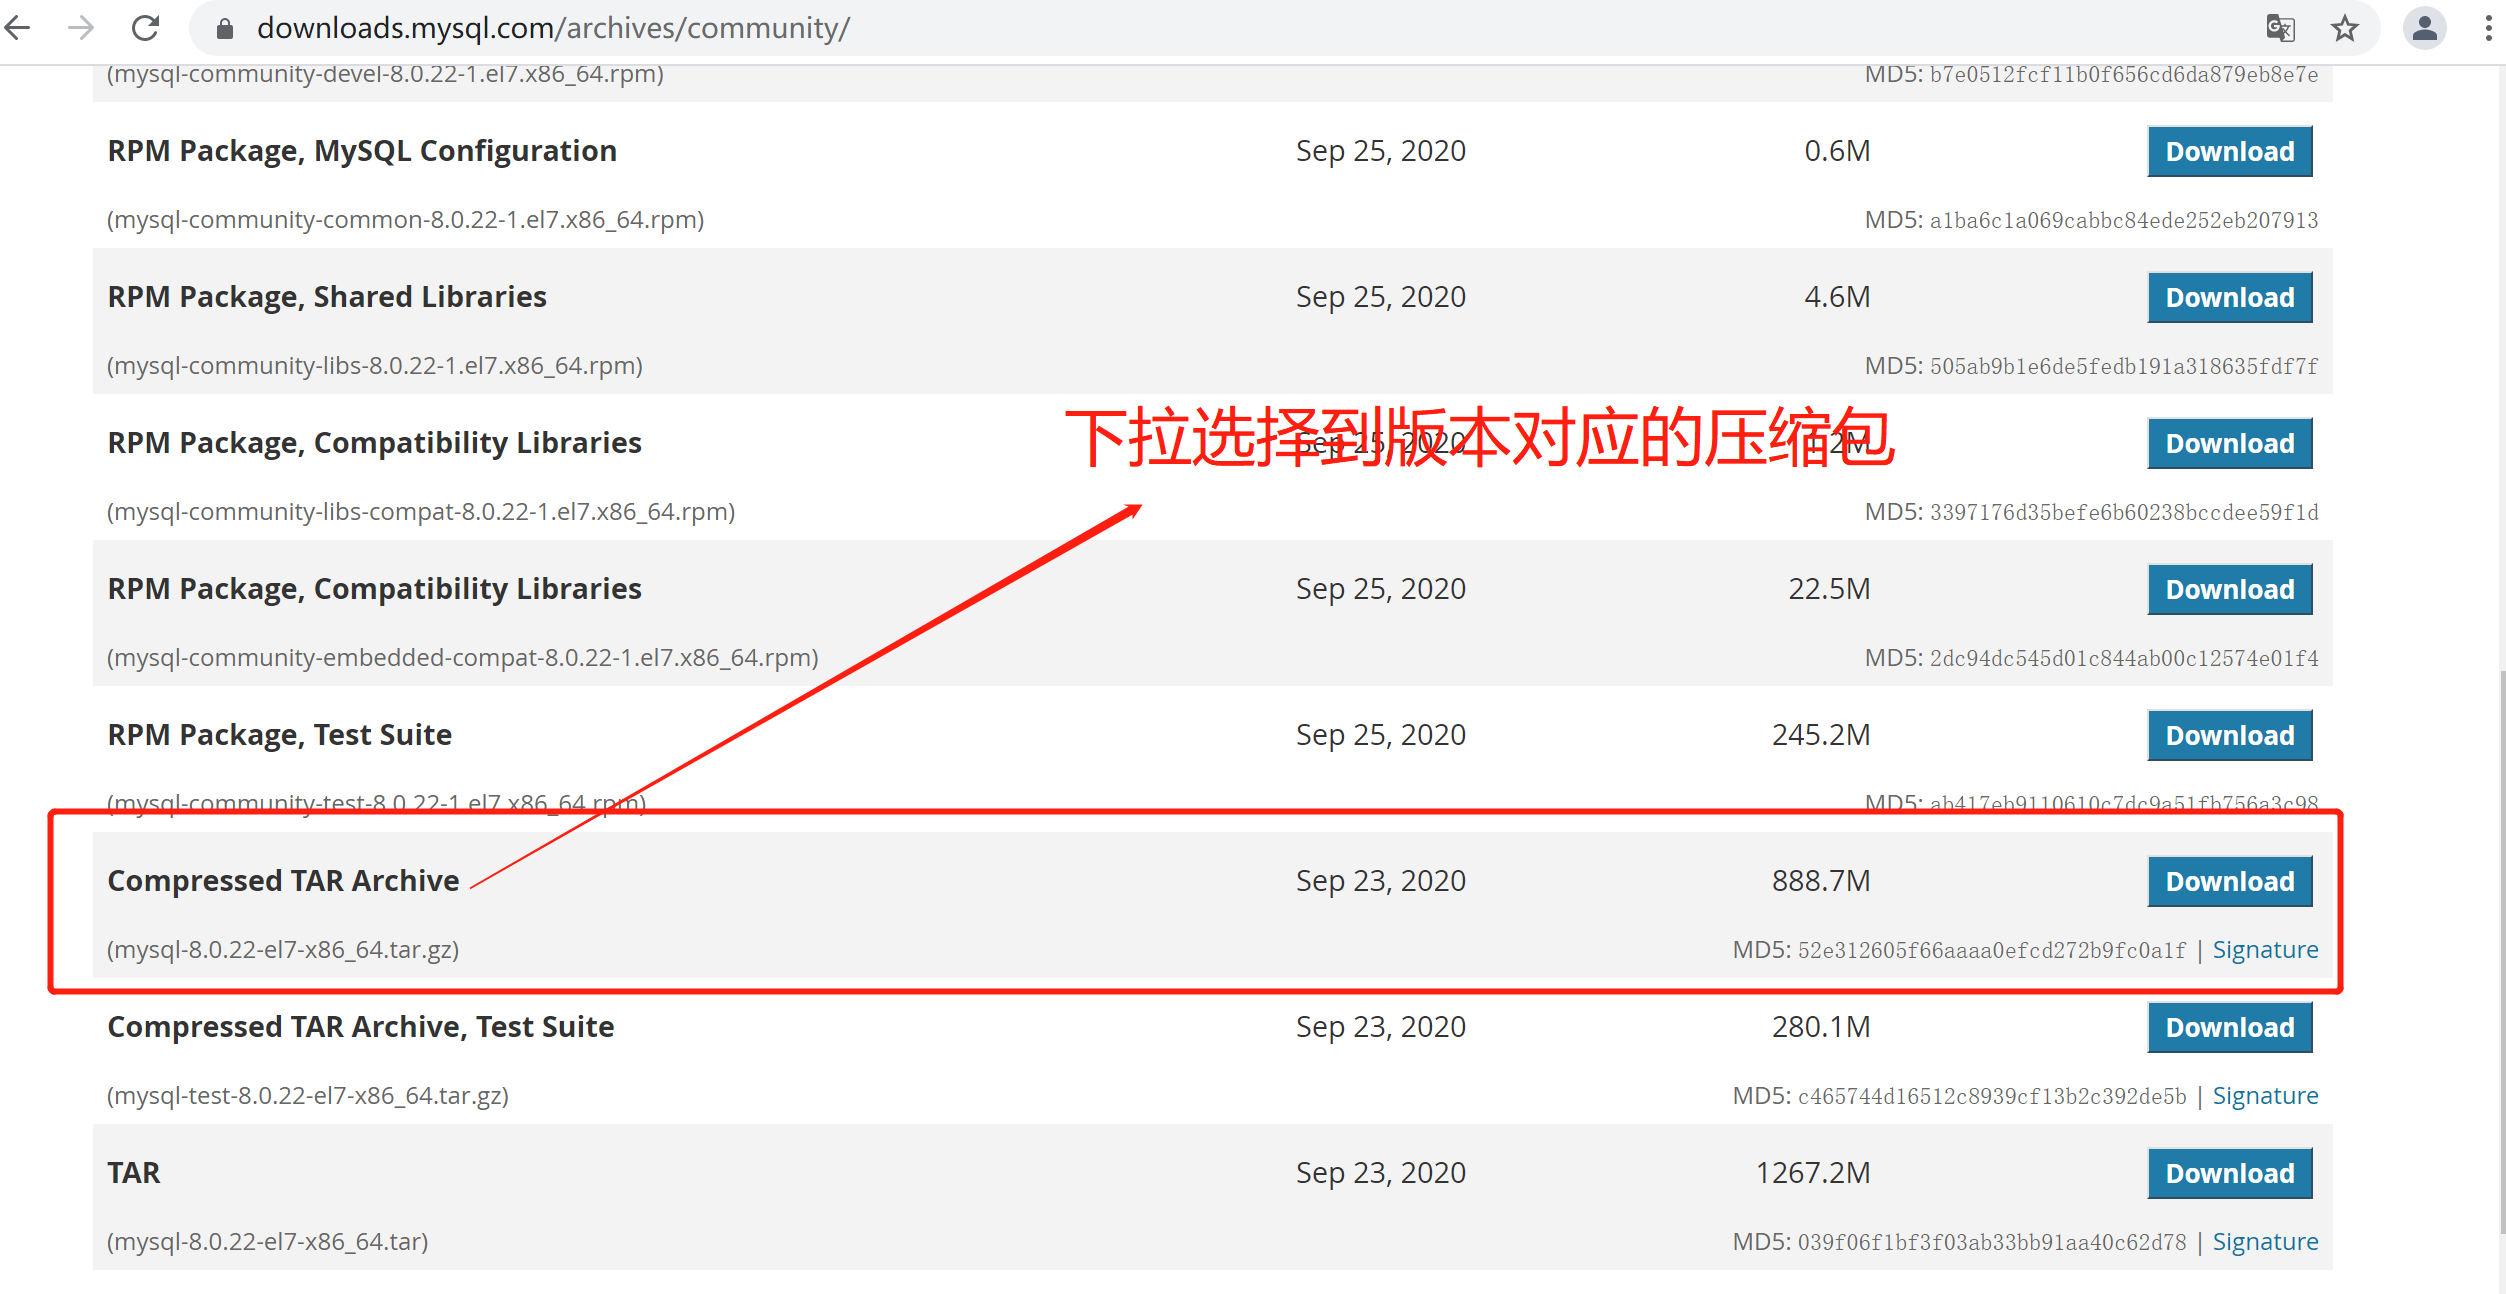
Task: Click the address bar URL field
Action: (1200, 28)
